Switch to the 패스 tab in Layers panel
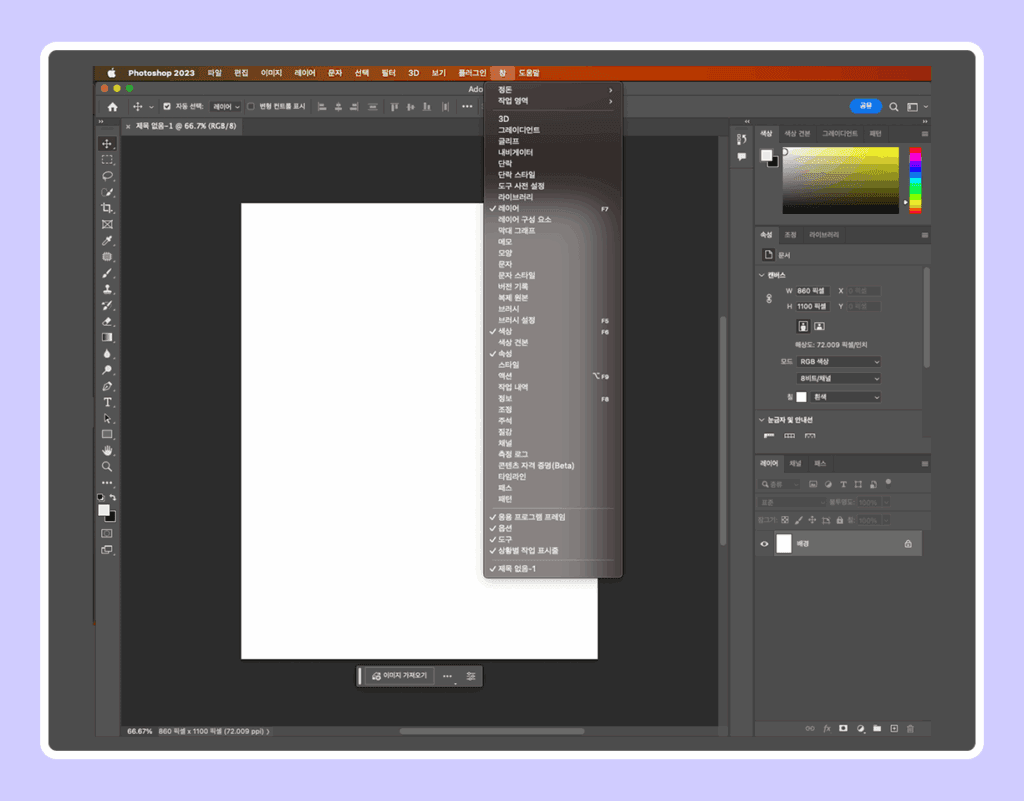The height and width of the screenshot is (801, 1024). pyautogui.click(x=820, y=463)
